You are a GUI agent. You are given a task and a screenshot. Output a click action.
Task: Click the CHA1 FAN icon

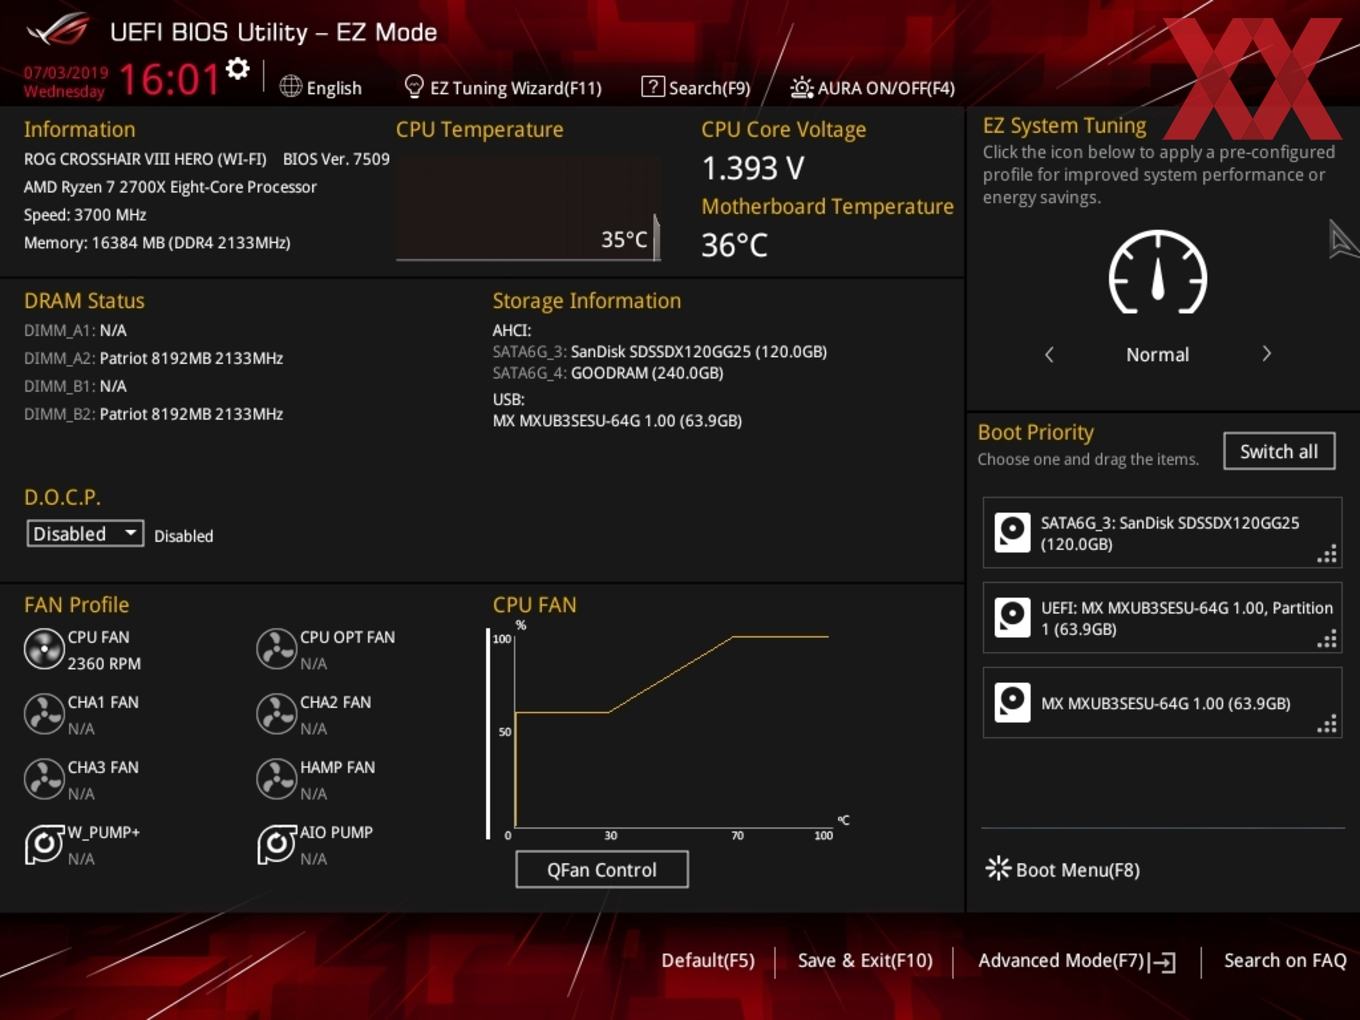pos(44,715)
